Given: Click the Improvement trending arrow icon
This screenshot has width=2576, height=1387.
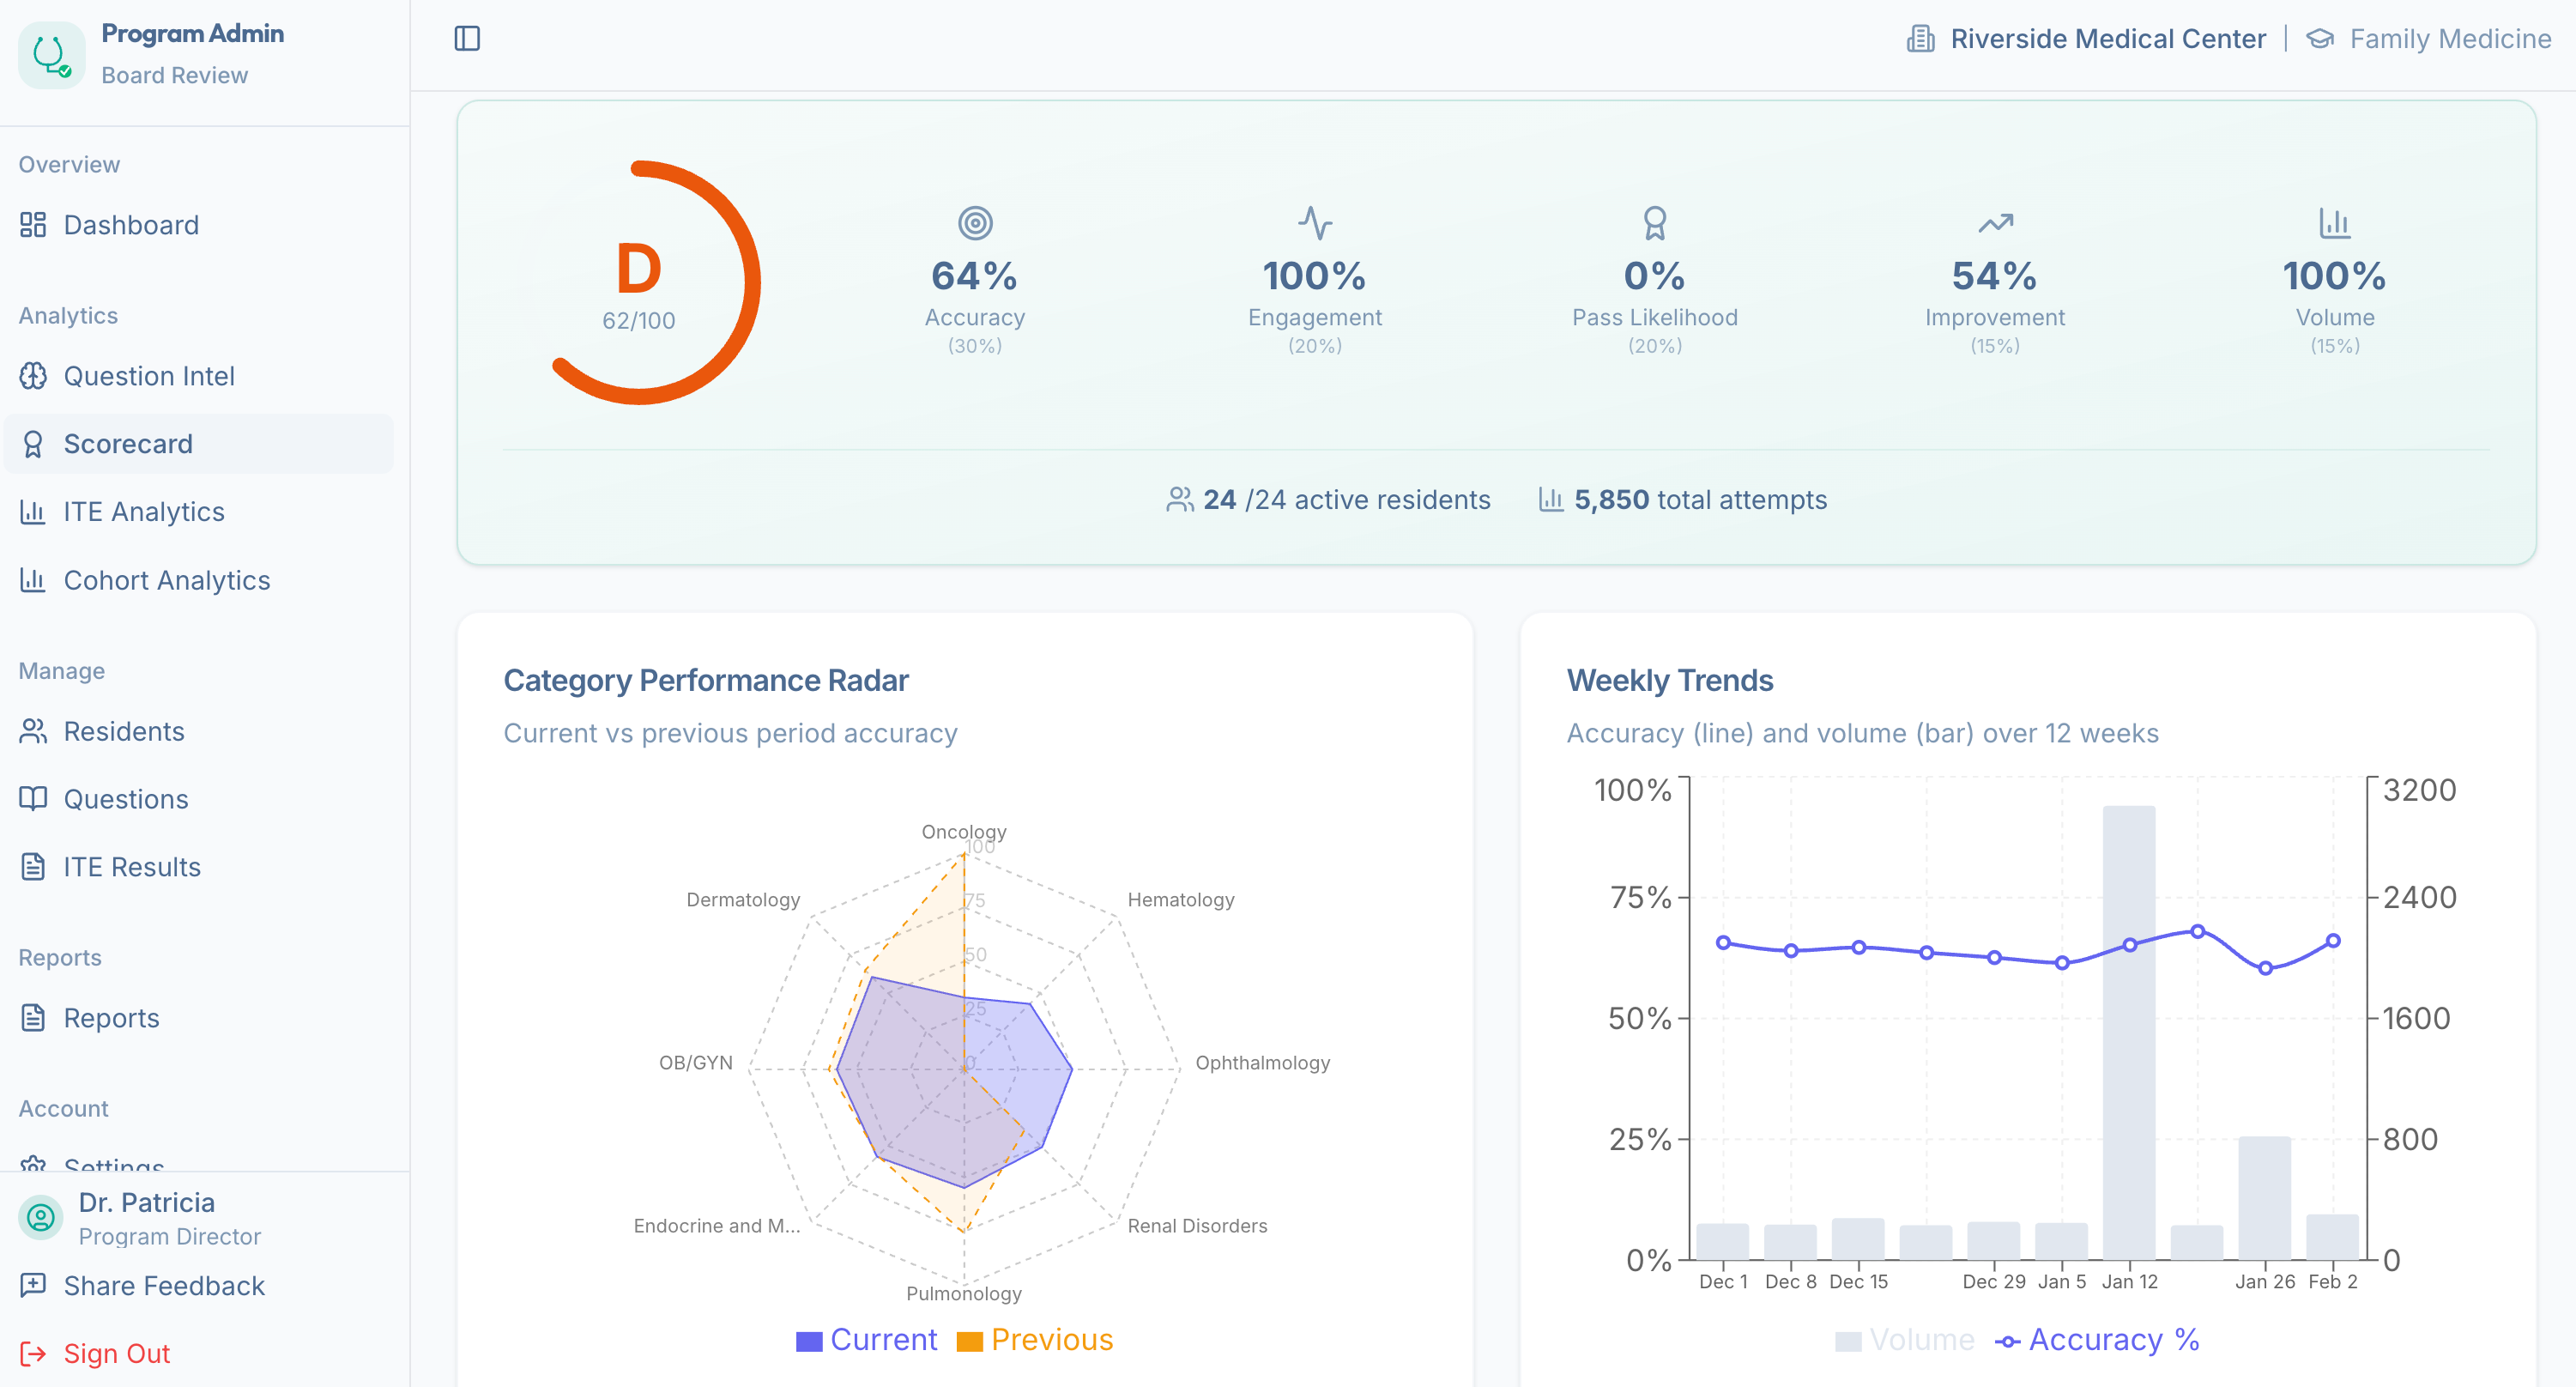Looking at the screenshot, I should [x=1994, y=222].
